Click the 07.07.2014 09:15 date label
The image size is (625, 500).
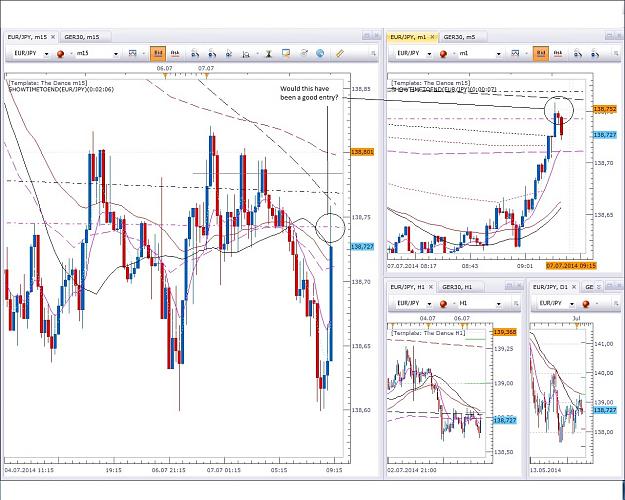[571, 266]
